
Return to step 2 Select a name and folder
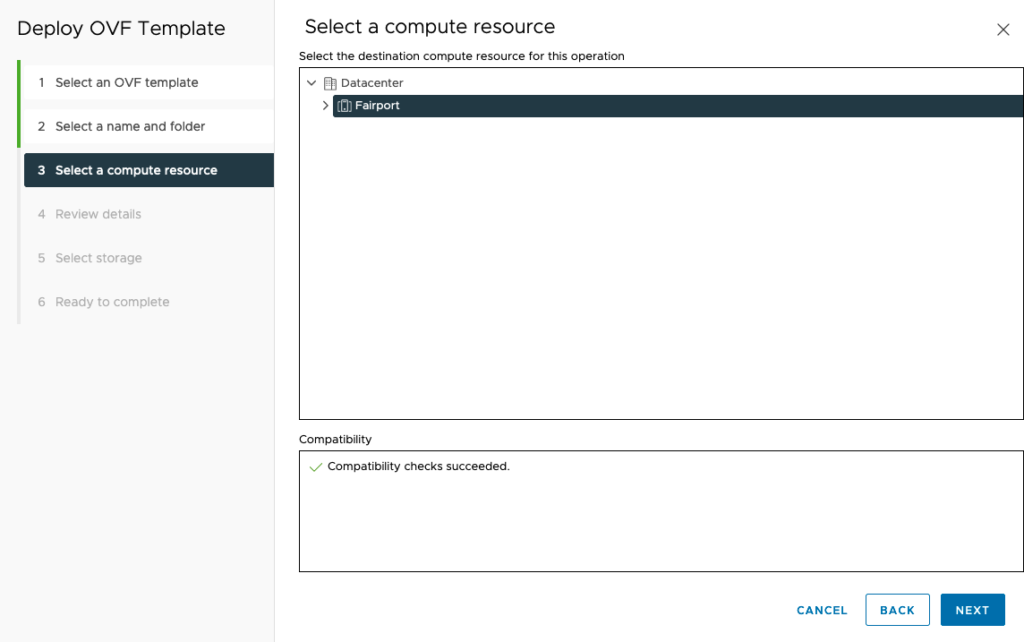pos(130,127)
